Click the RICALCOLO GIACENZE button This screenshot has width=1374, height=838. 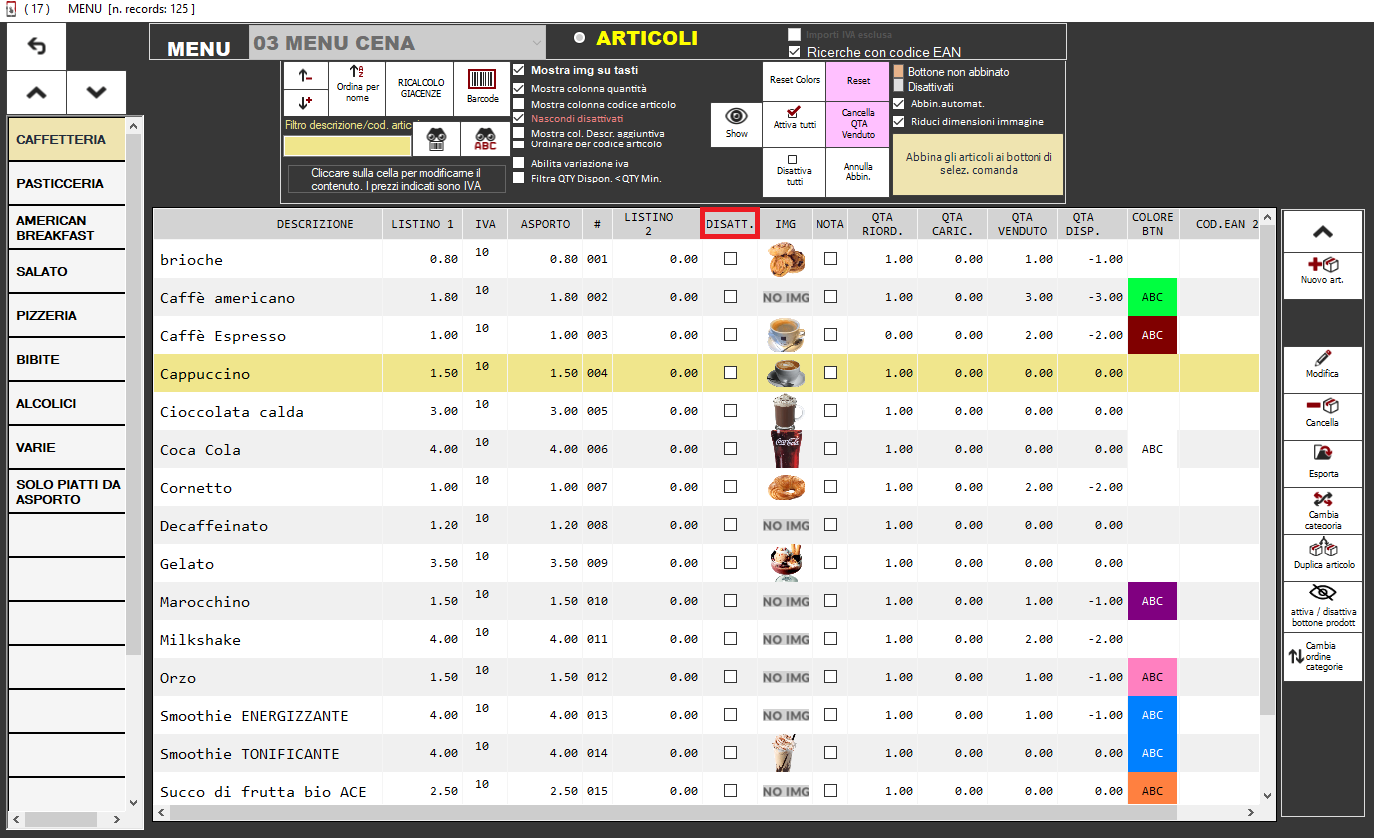[x=421, y=88]
